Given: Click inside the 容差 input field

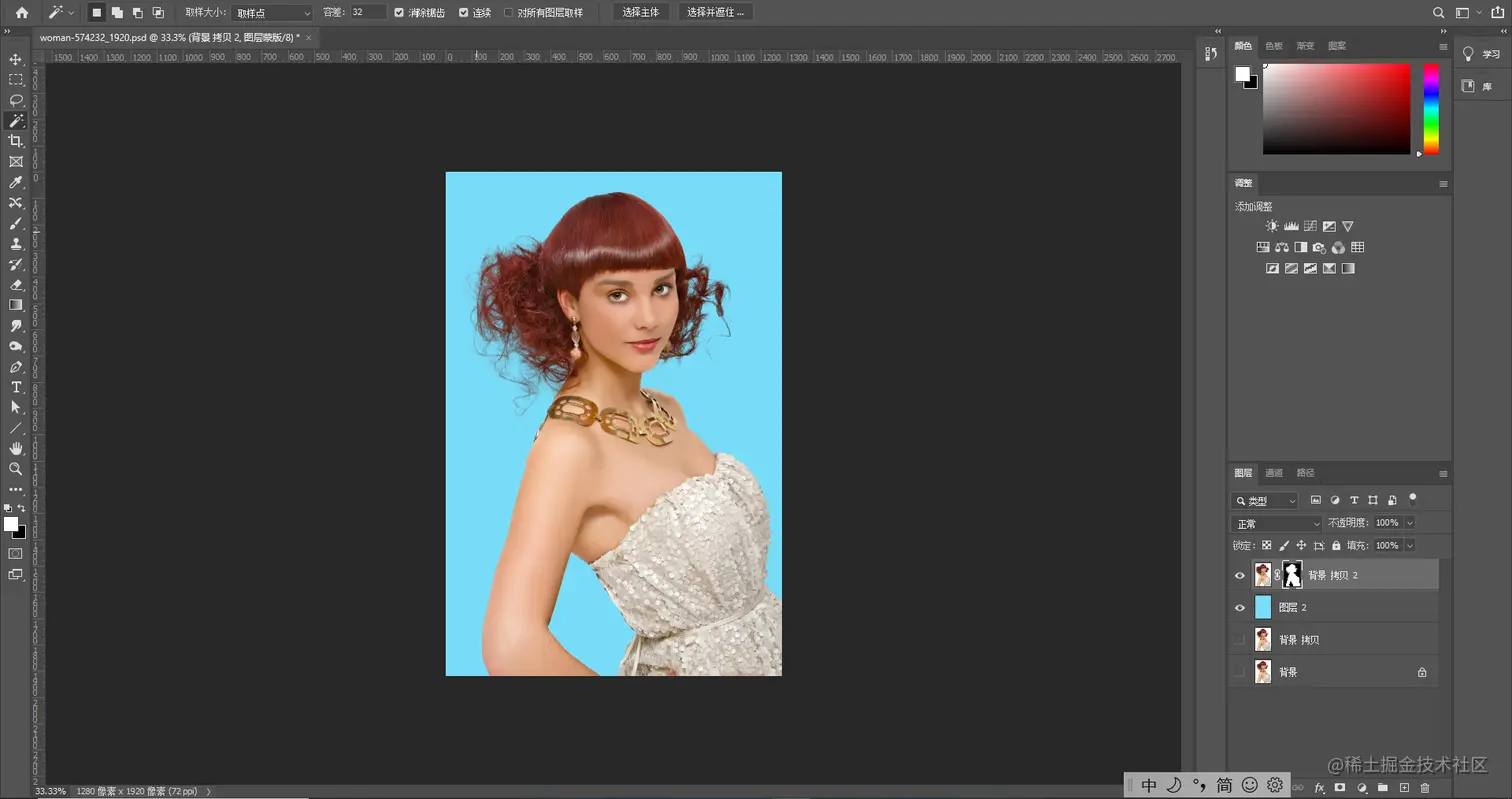Looking at the screenshot, I should (367, 13).
